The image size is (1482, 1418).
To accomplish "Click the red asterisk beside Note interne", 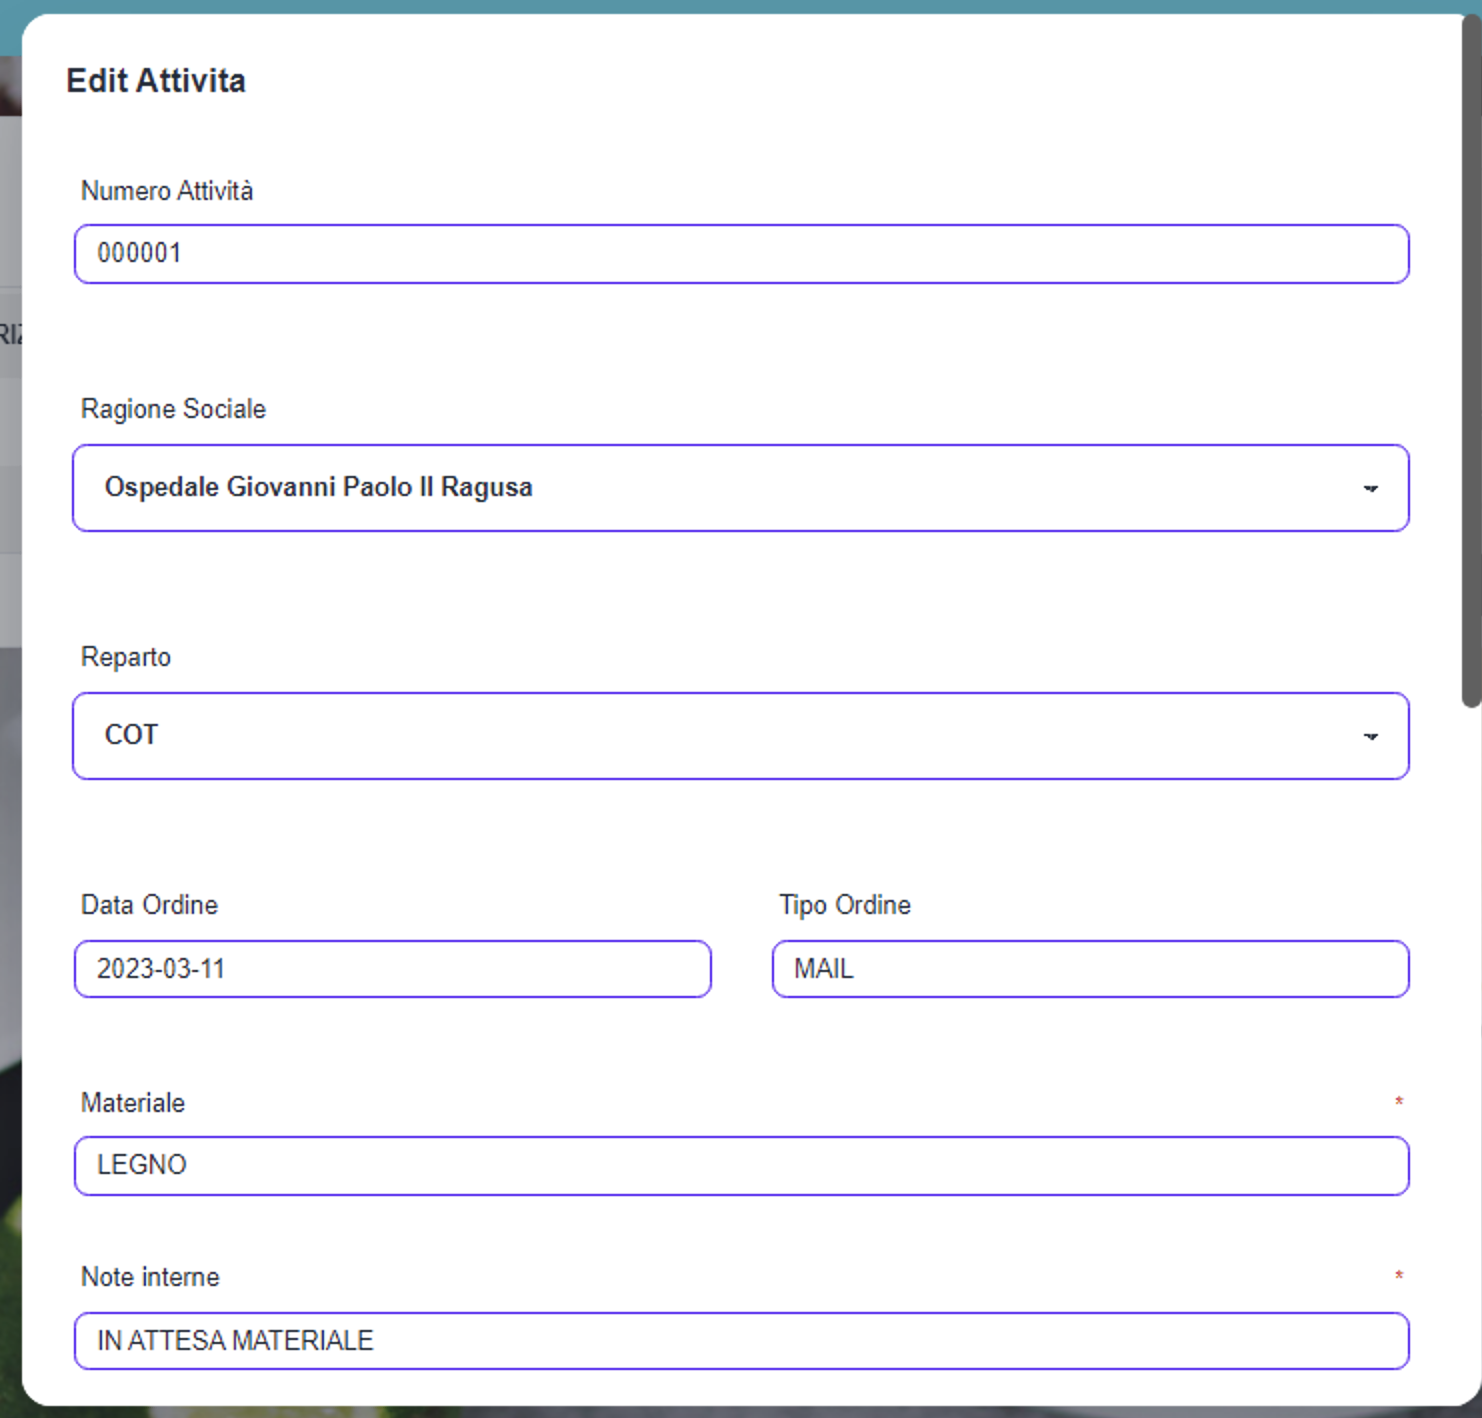I will click(x=1399, y=1276).
